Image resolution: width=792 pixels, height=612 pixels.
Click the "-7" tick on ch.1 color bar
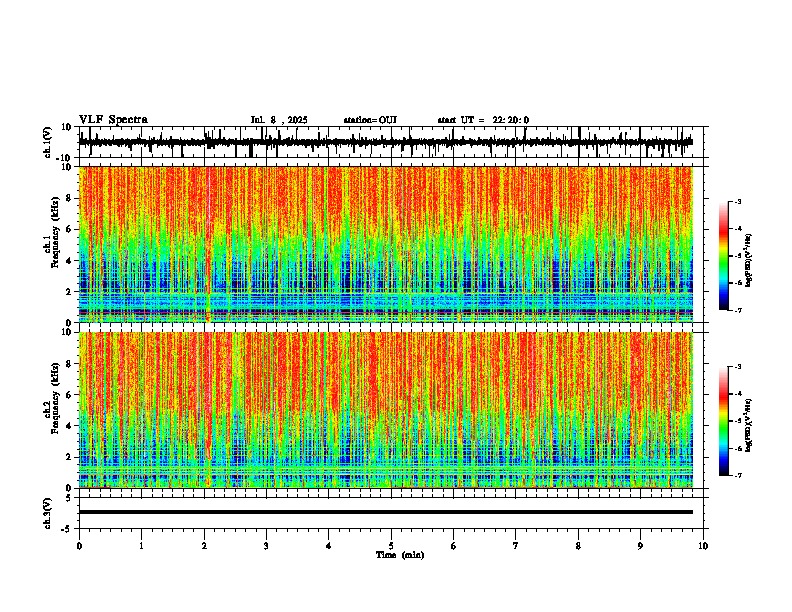point(738,310)
